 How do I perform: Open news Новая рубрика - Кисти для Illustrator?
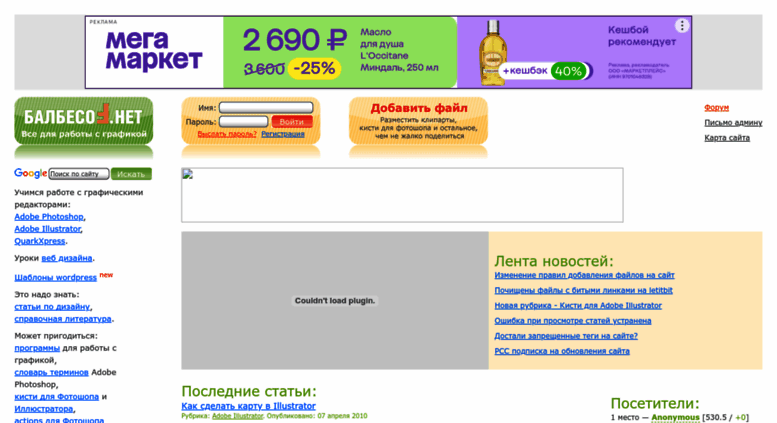pyautogui.click(x=578, y=306)
